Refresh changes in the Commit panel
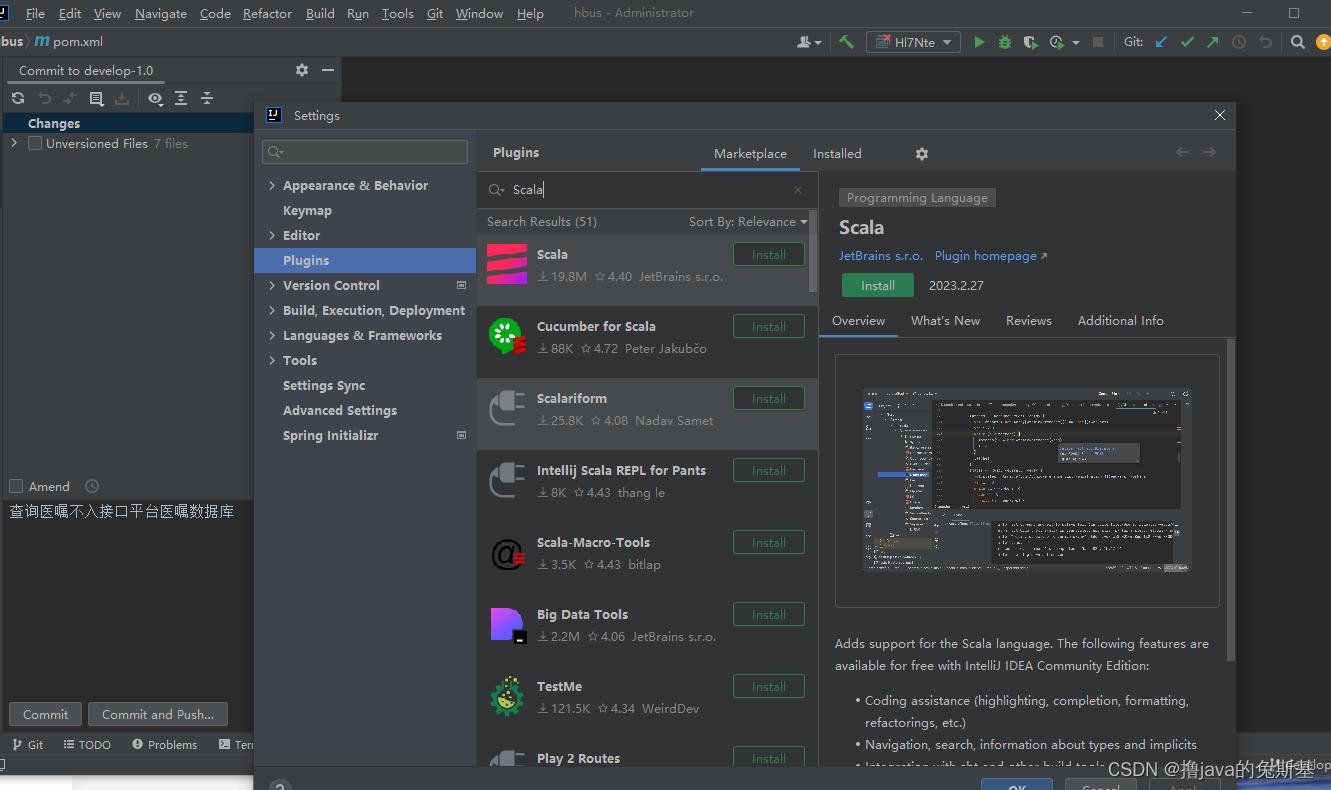The height and width of the screenshot is (790, 1331). [x=18, y=98]
